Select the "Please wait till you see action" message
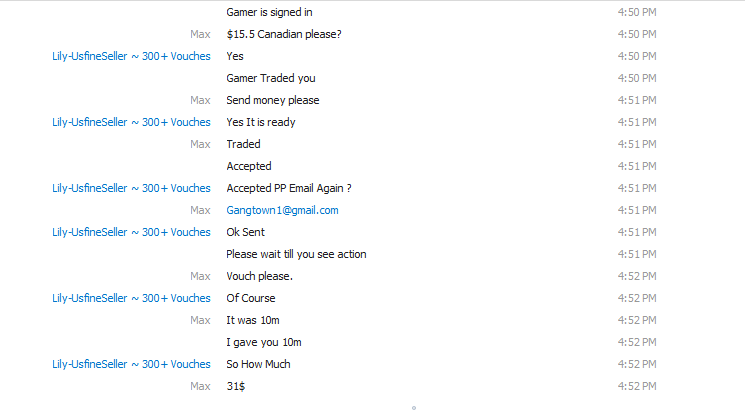The width and height of the screenshot is (745, 410). (296, 254)
